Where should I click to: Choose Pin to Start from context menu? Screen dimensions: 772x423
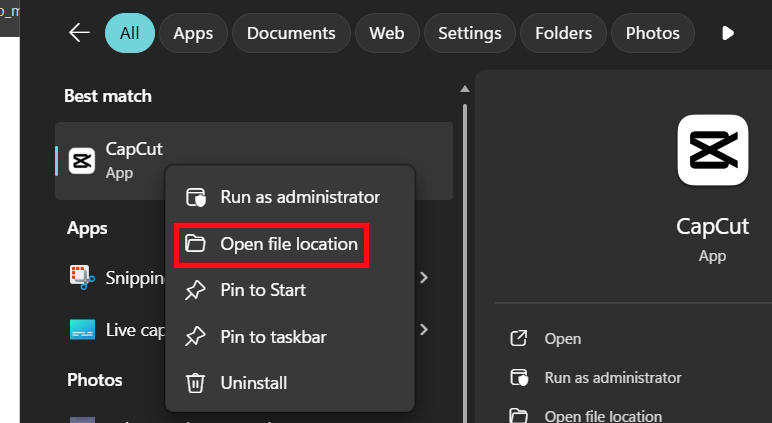[263, 290]
